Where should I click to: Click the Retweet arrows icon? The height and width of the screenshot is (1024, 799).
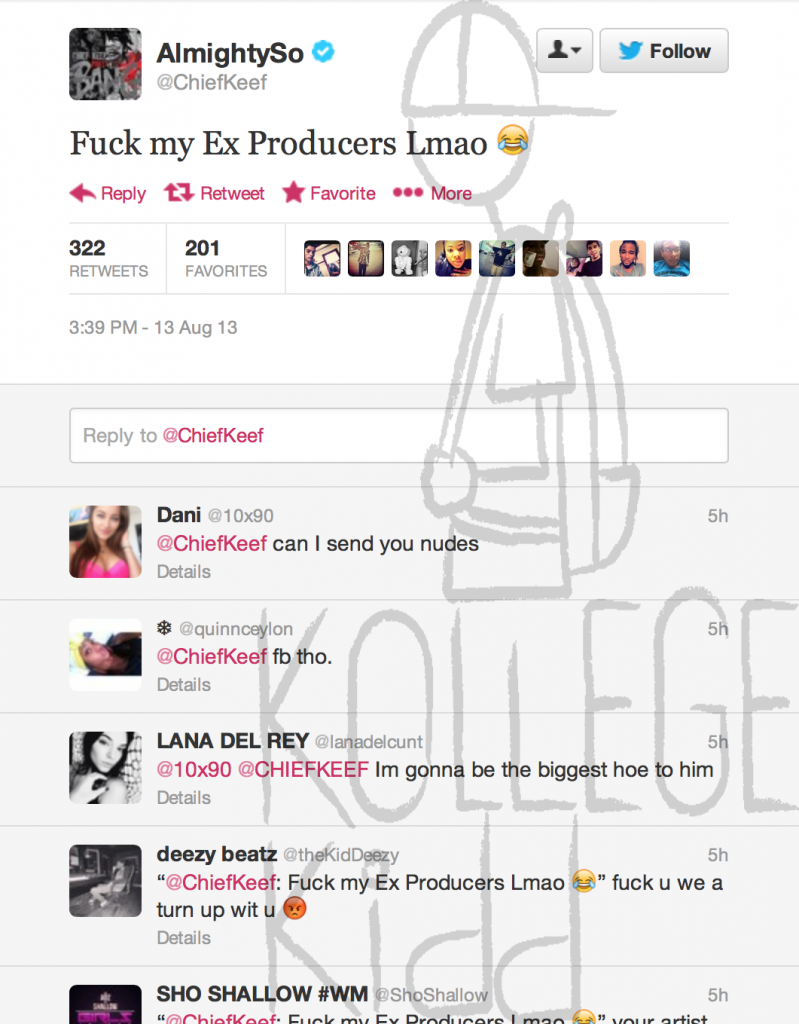(x=178, y=192)
